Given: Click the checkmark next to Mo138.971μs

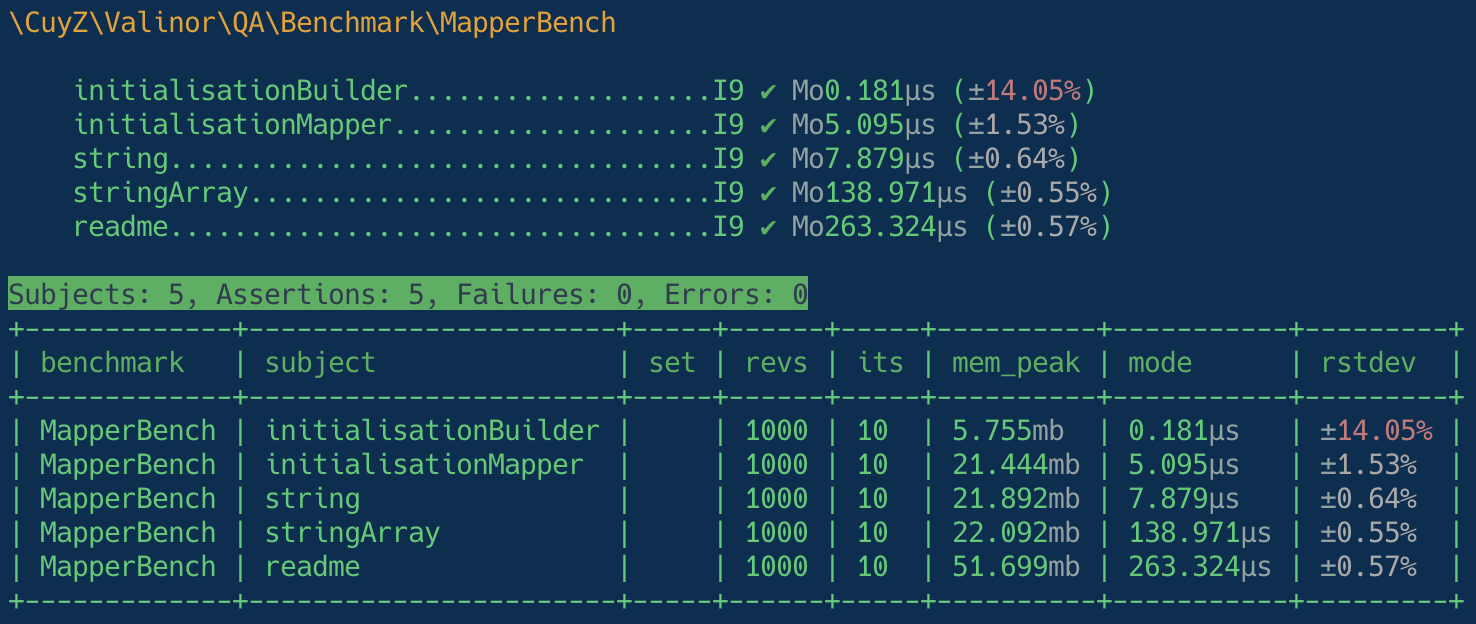Looking at the screenshot, I should tap(768, 193).
